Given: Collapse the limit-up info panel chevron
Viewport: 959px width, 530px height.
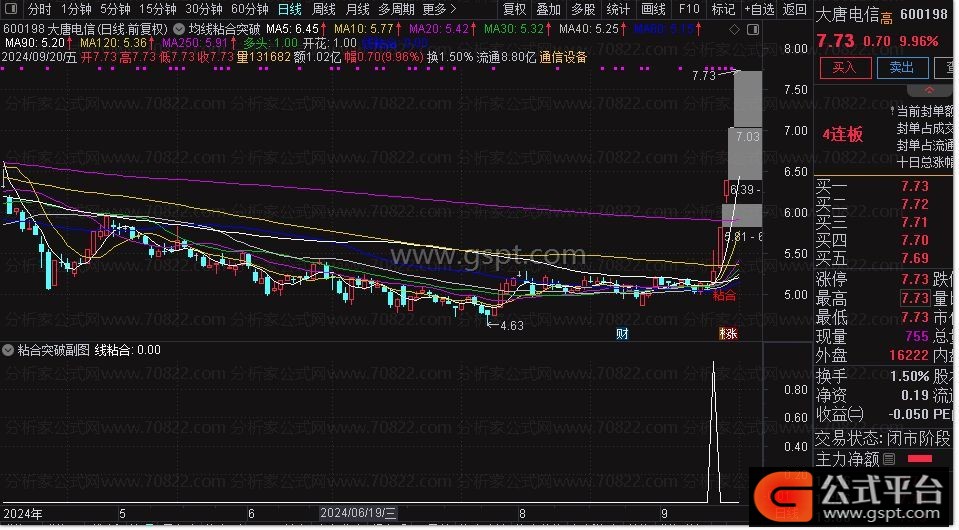Looking at the screenshot, I should (x=930, y=90).
